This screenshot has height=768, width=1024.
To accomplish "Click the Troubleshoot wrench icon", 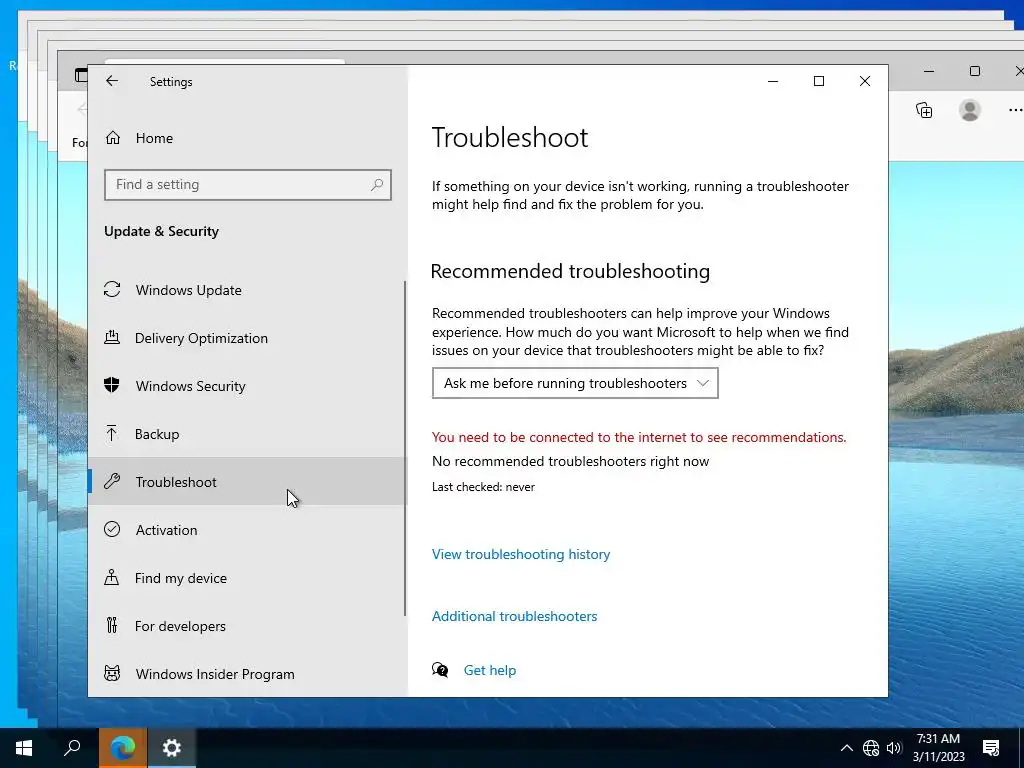I will coord(112,481).
